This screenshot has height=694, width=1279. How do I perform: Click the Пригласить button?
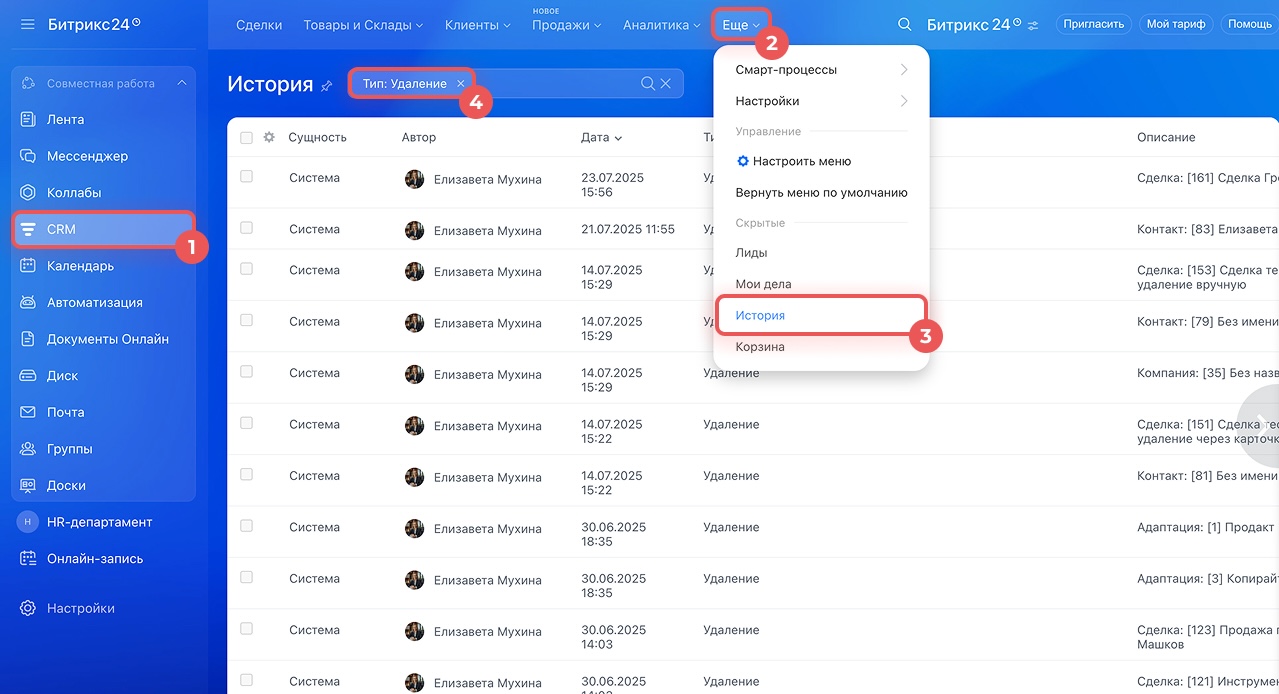1093,24
